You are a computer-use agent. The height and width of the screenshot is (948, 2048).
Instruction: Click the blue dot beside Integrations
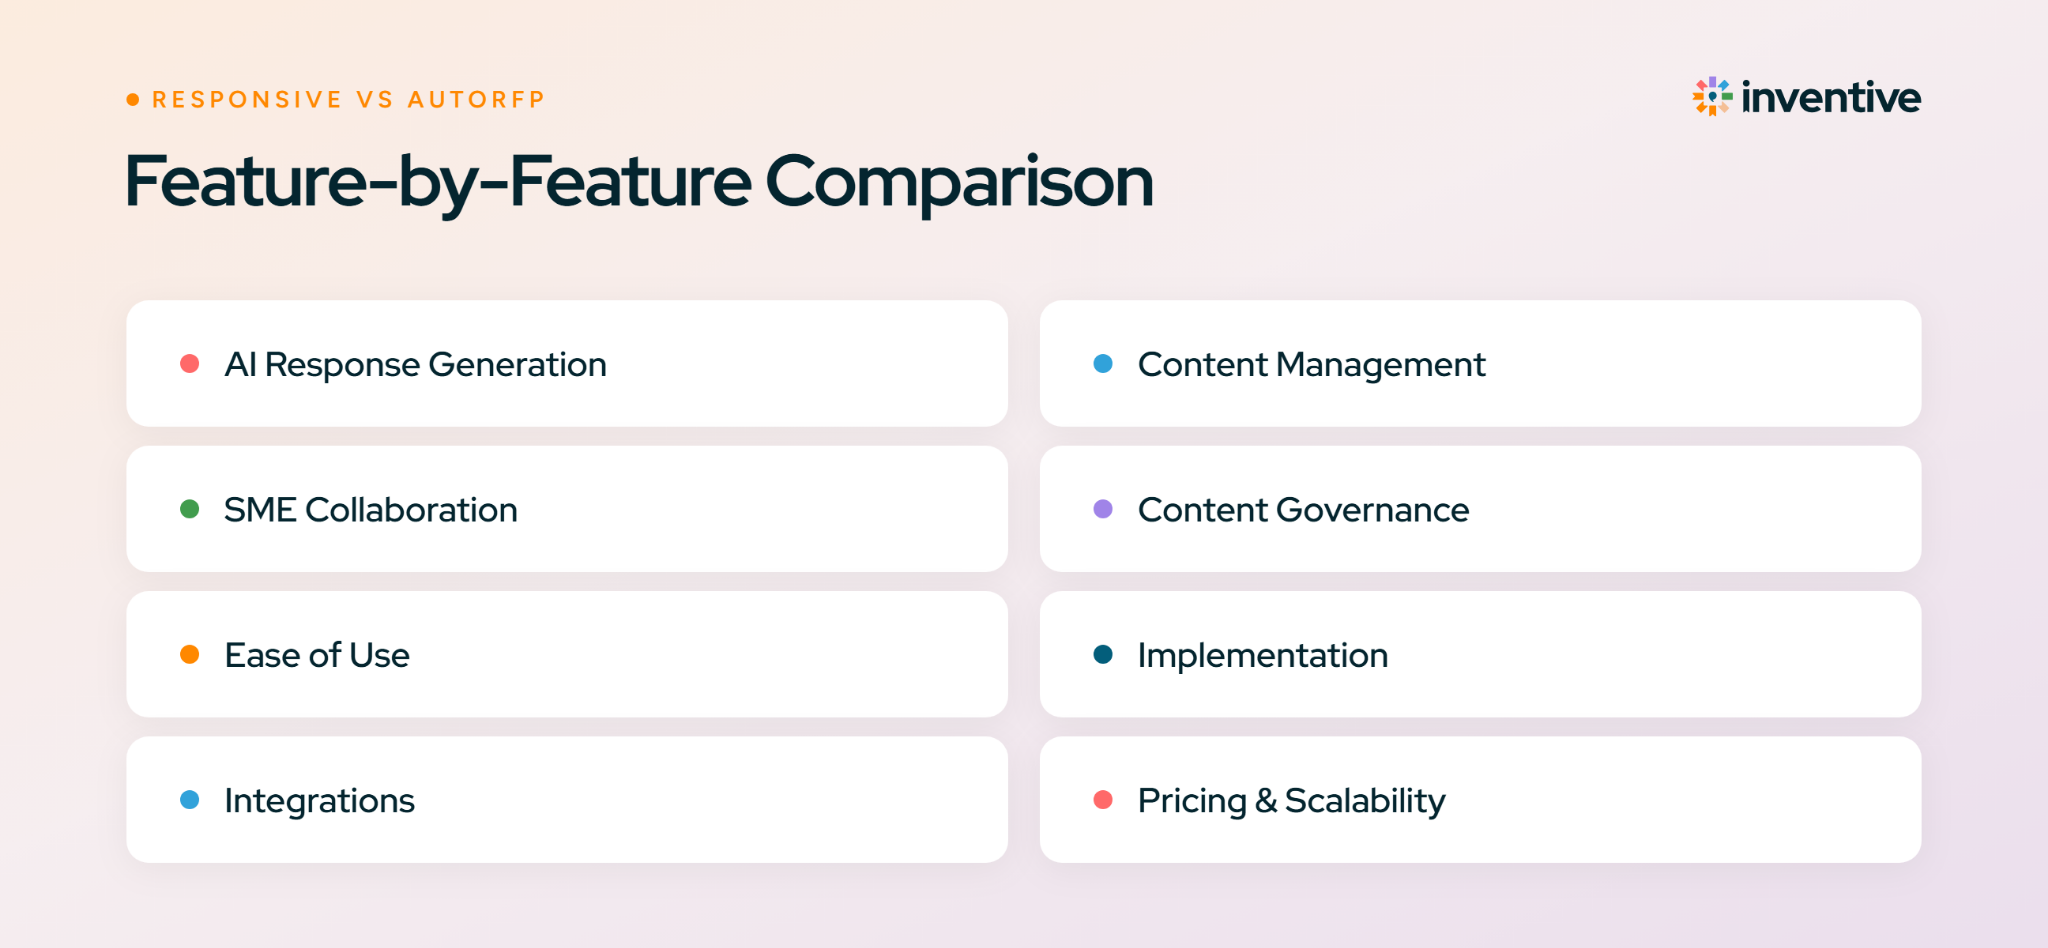(x=189, y=800)
